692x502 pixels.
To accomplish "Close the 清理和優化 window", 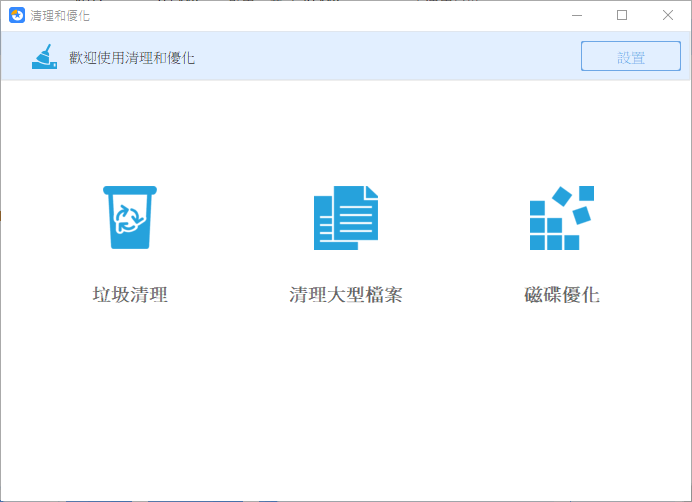I will 667,15.
